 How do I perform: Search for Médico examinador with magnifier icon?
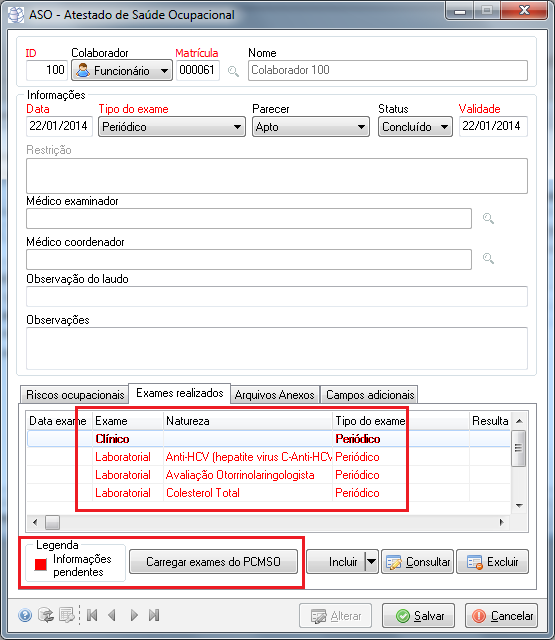[488, 218]
